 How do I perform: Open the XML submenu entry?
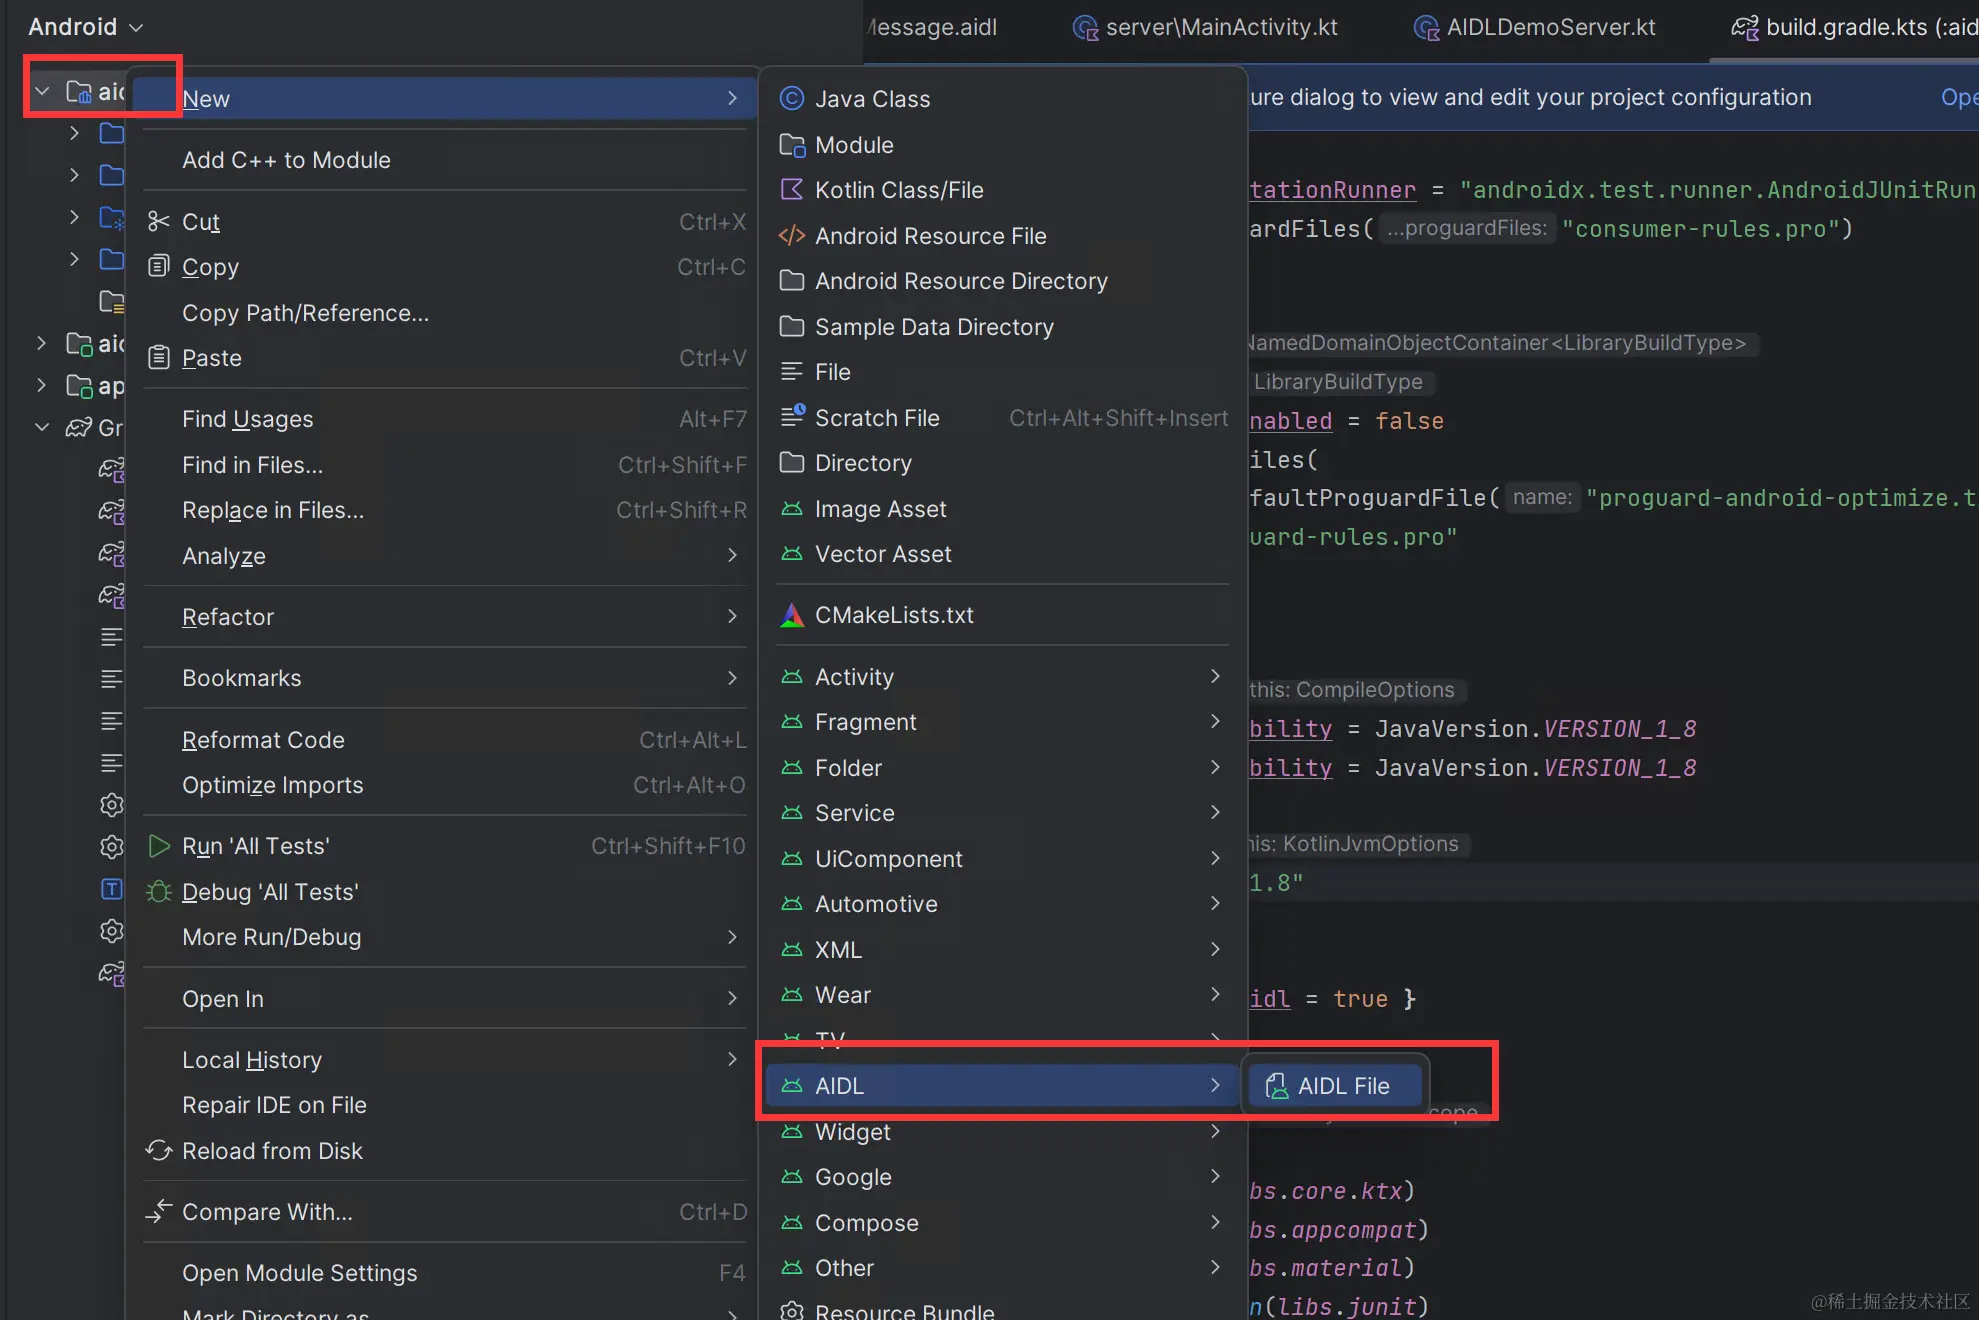pos(1001,949)
